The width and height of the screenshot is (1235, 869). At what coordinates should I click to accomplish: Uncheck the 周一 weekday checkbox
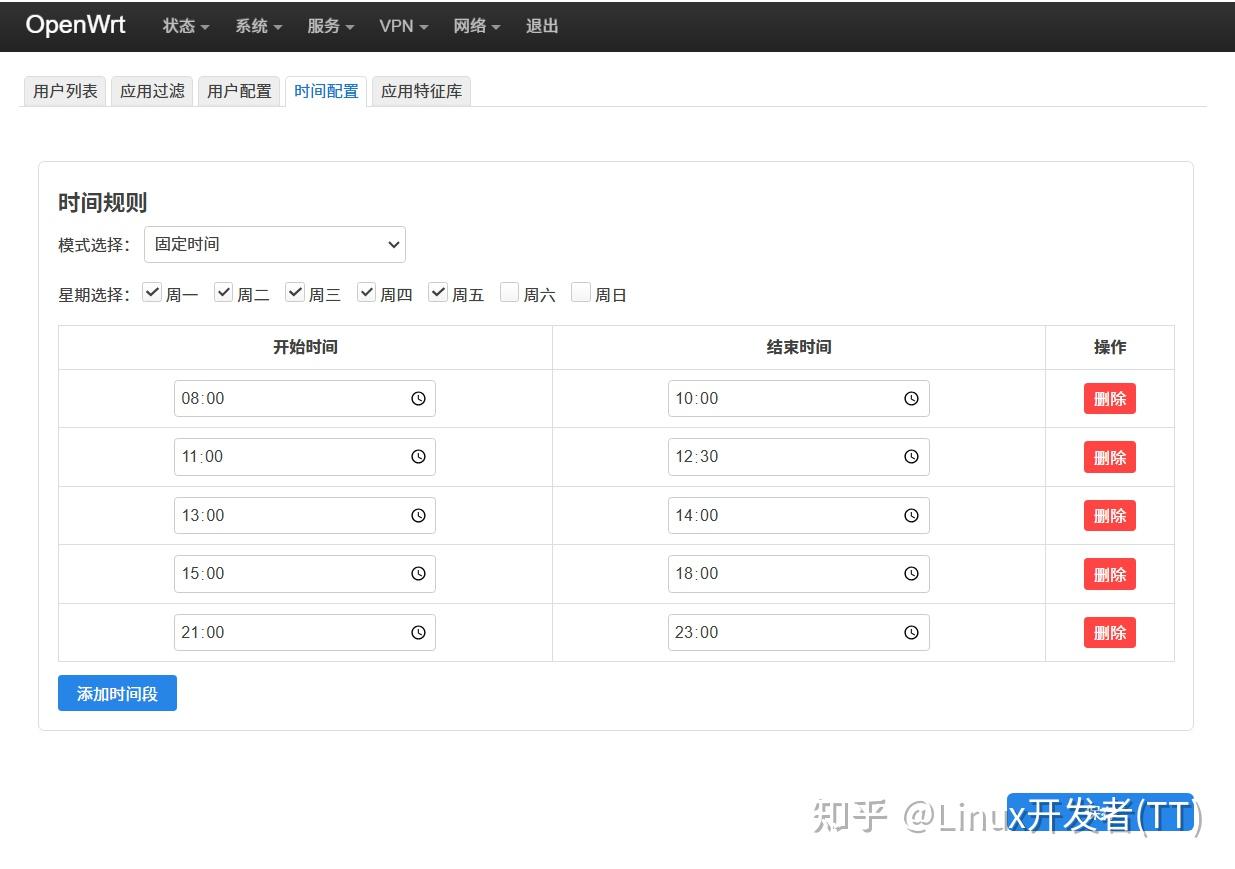coord(152,292)
